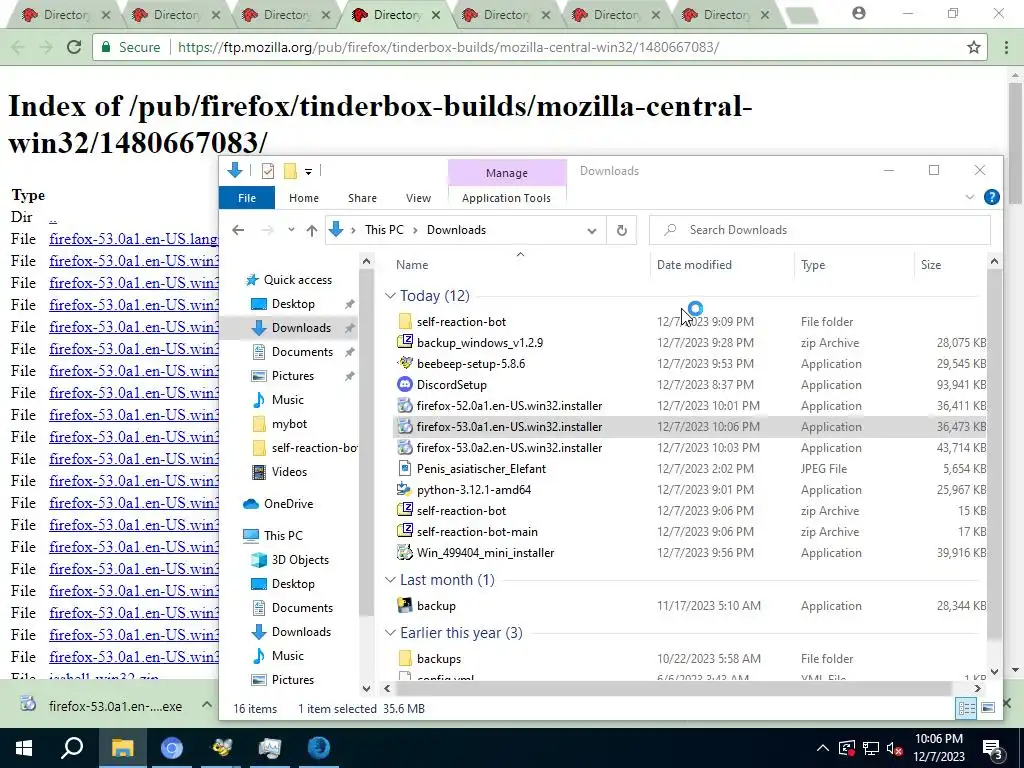
Task: Click horizontal scrollbar in file list
Action: [x=673, y=688]
